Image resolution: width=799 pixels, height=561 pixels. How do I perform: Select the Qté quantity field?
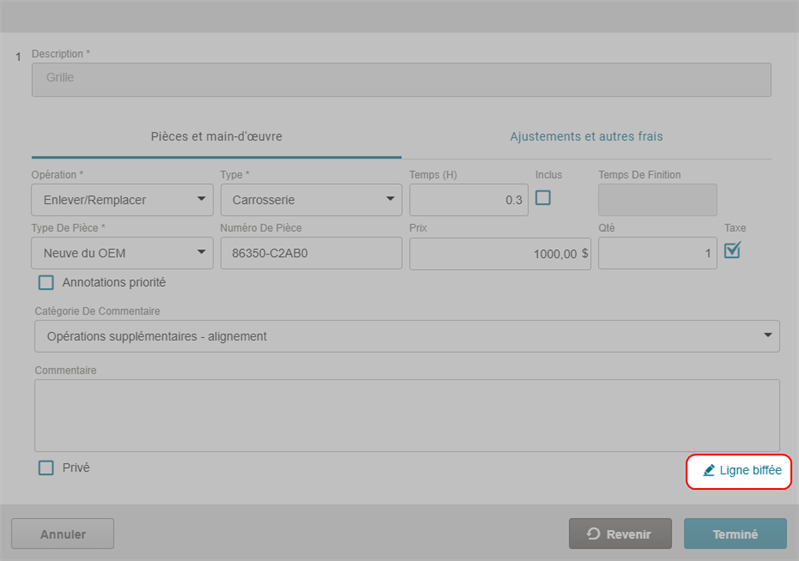(656, 254)
